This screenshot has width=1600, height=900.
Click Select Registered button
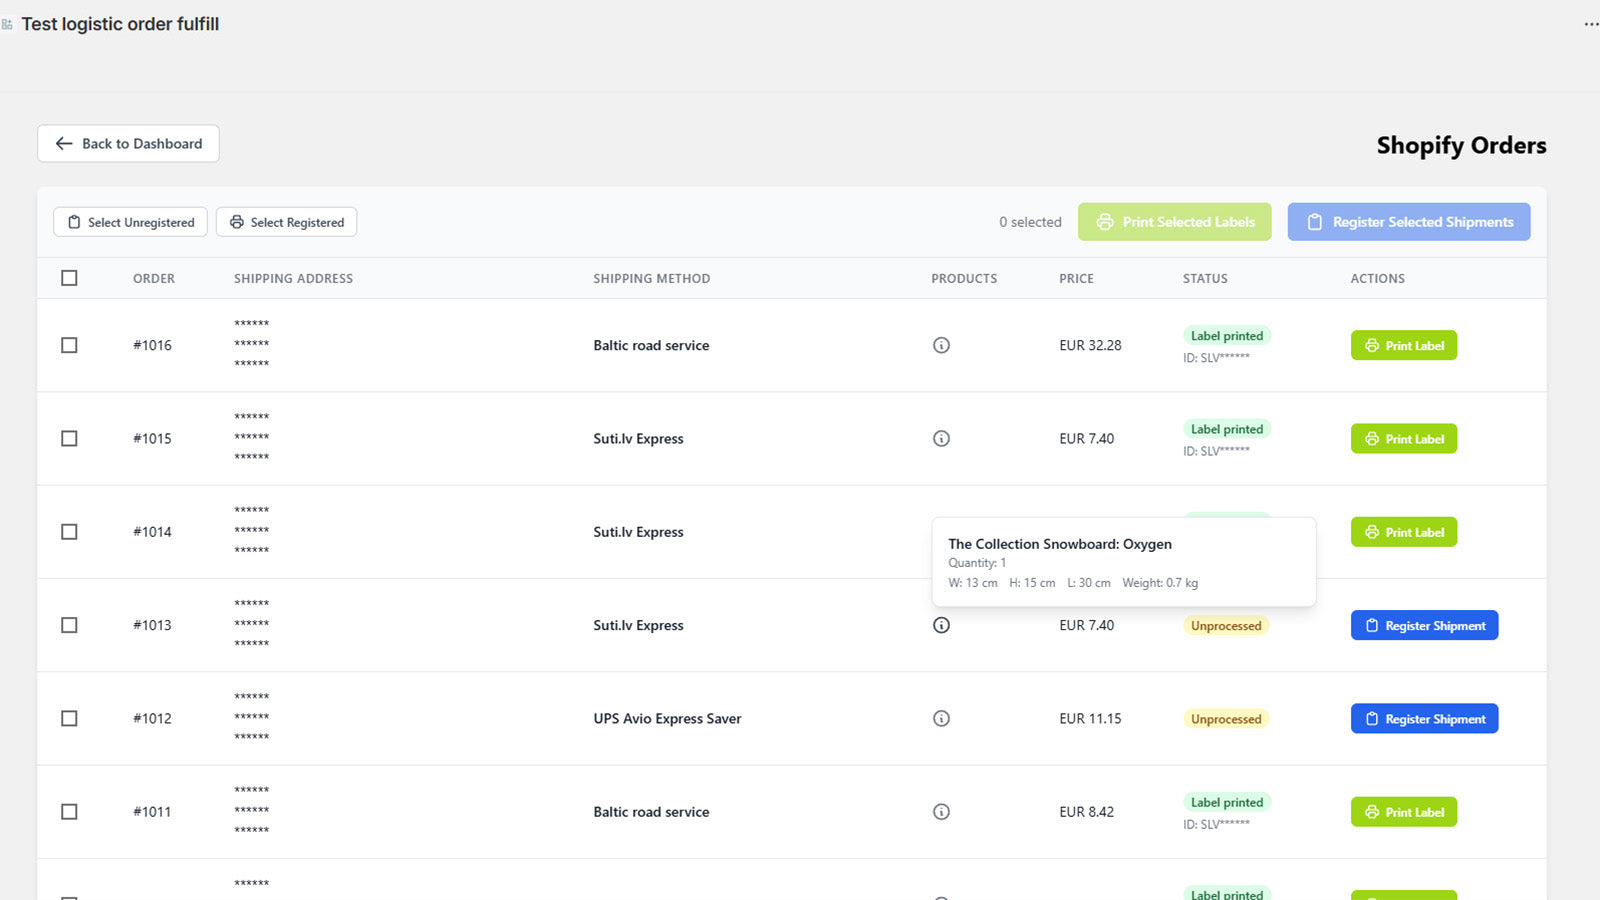pyautogui.click(x=286, y=222)
